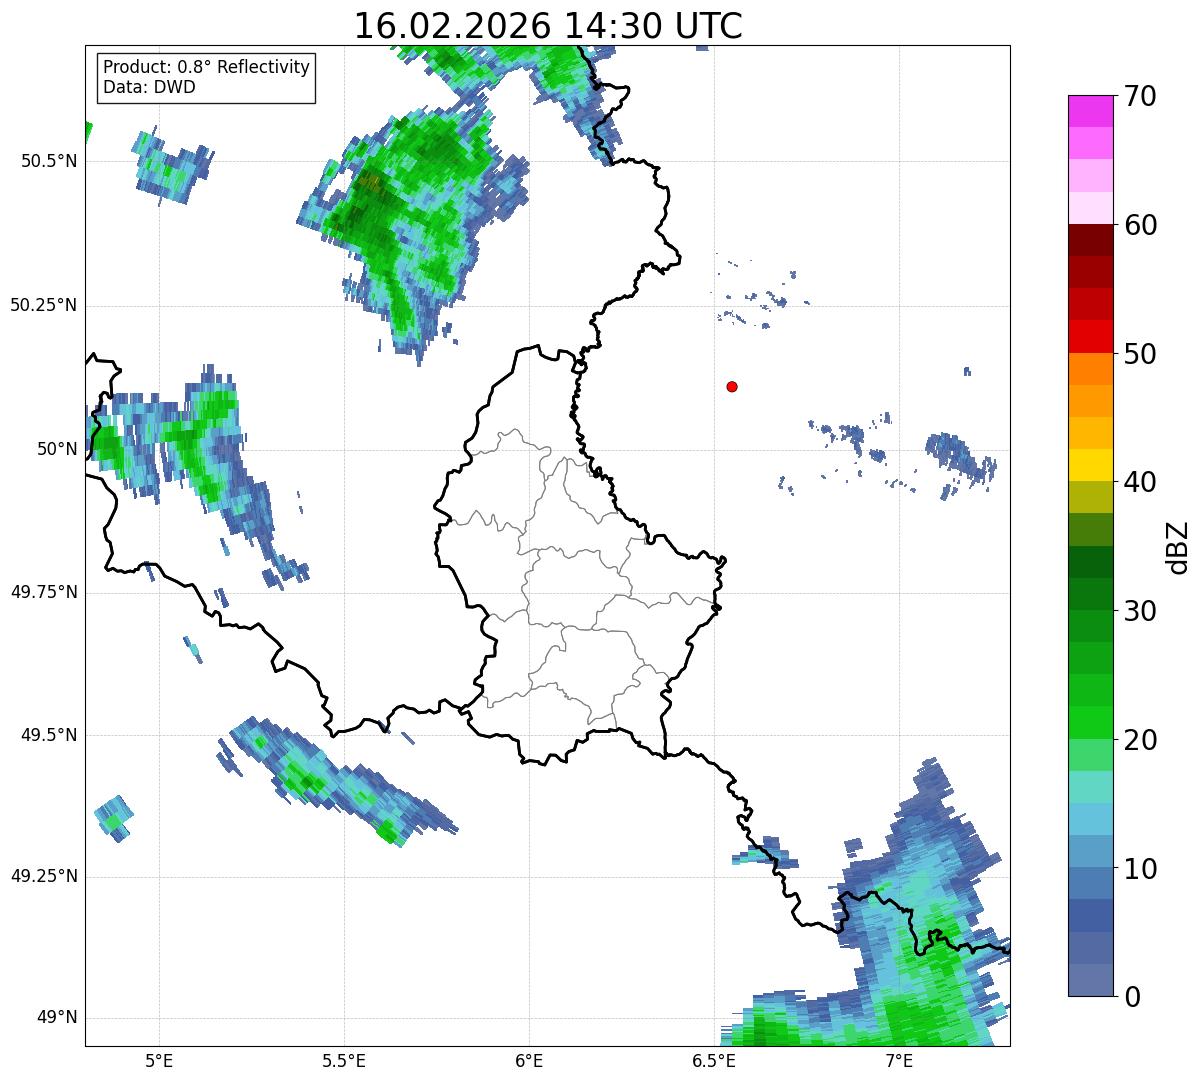This screenshot has width=1202, height=1081.
Task: Click the "Data: DWD" label
Action: (x=150, y=87)
